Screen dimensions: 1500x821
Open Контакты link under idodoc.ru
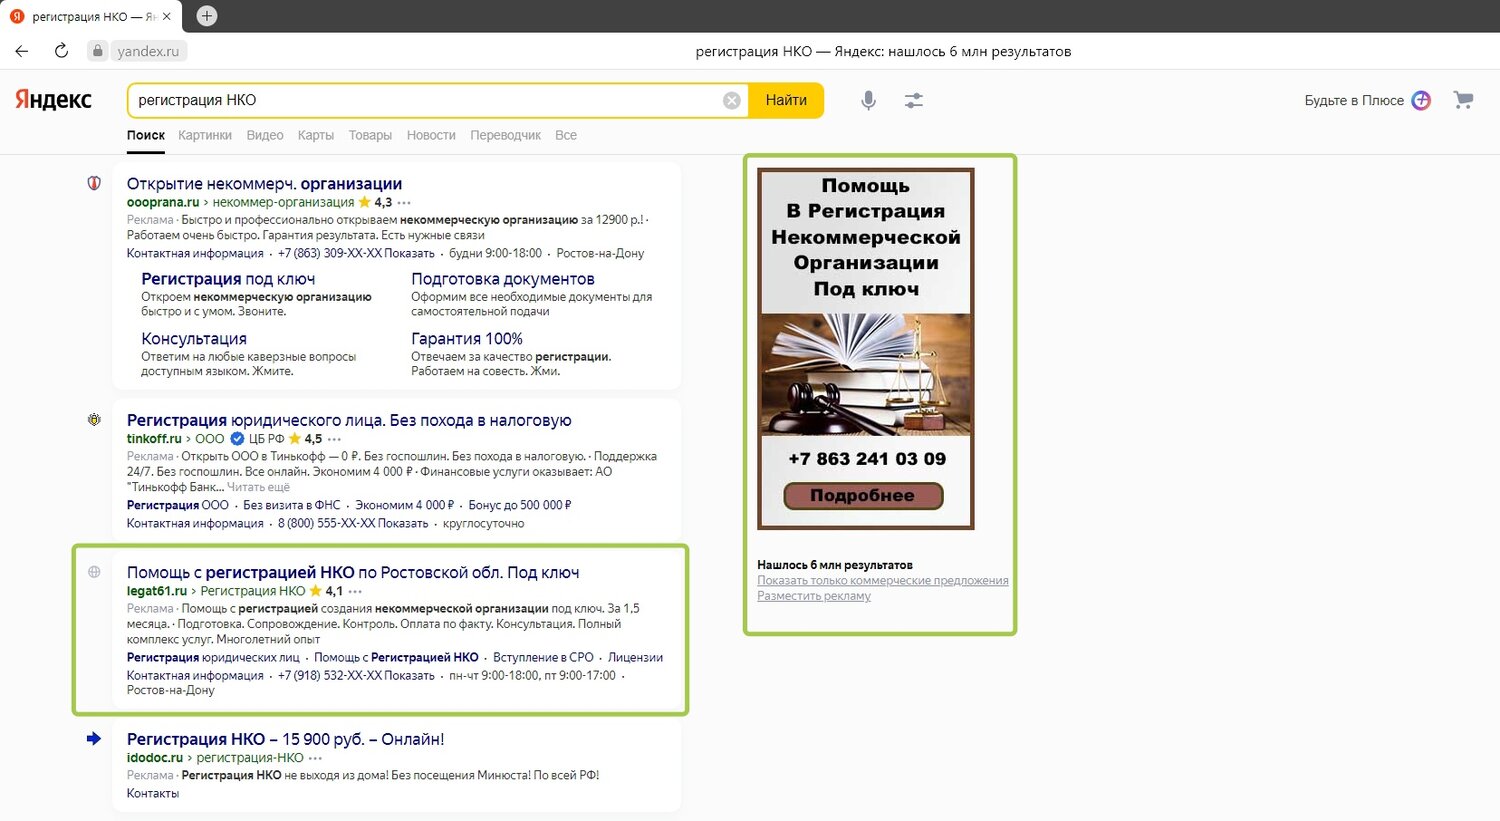[x=153, y=793]
